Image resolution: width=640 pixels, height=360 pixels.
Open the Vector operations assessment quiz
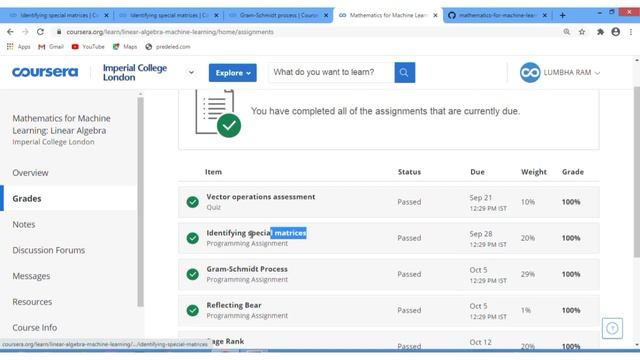coord(260,197)
